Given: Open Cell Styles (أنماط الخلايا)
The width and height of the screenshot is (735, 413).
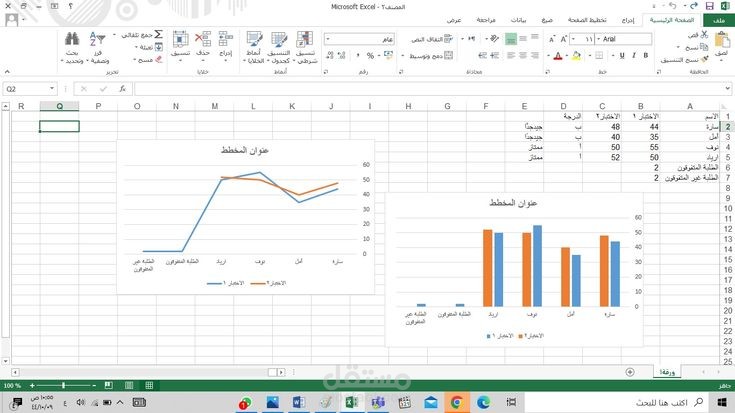Looking at the screenshot, I should (254, 47).
